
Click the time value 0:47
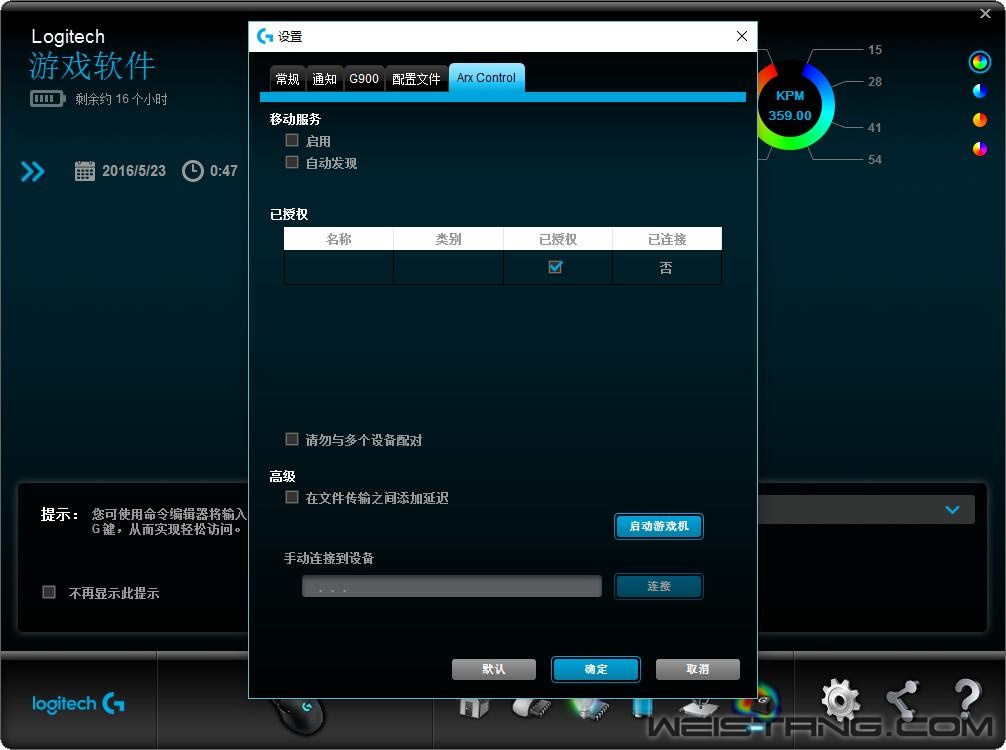[224, 171]
